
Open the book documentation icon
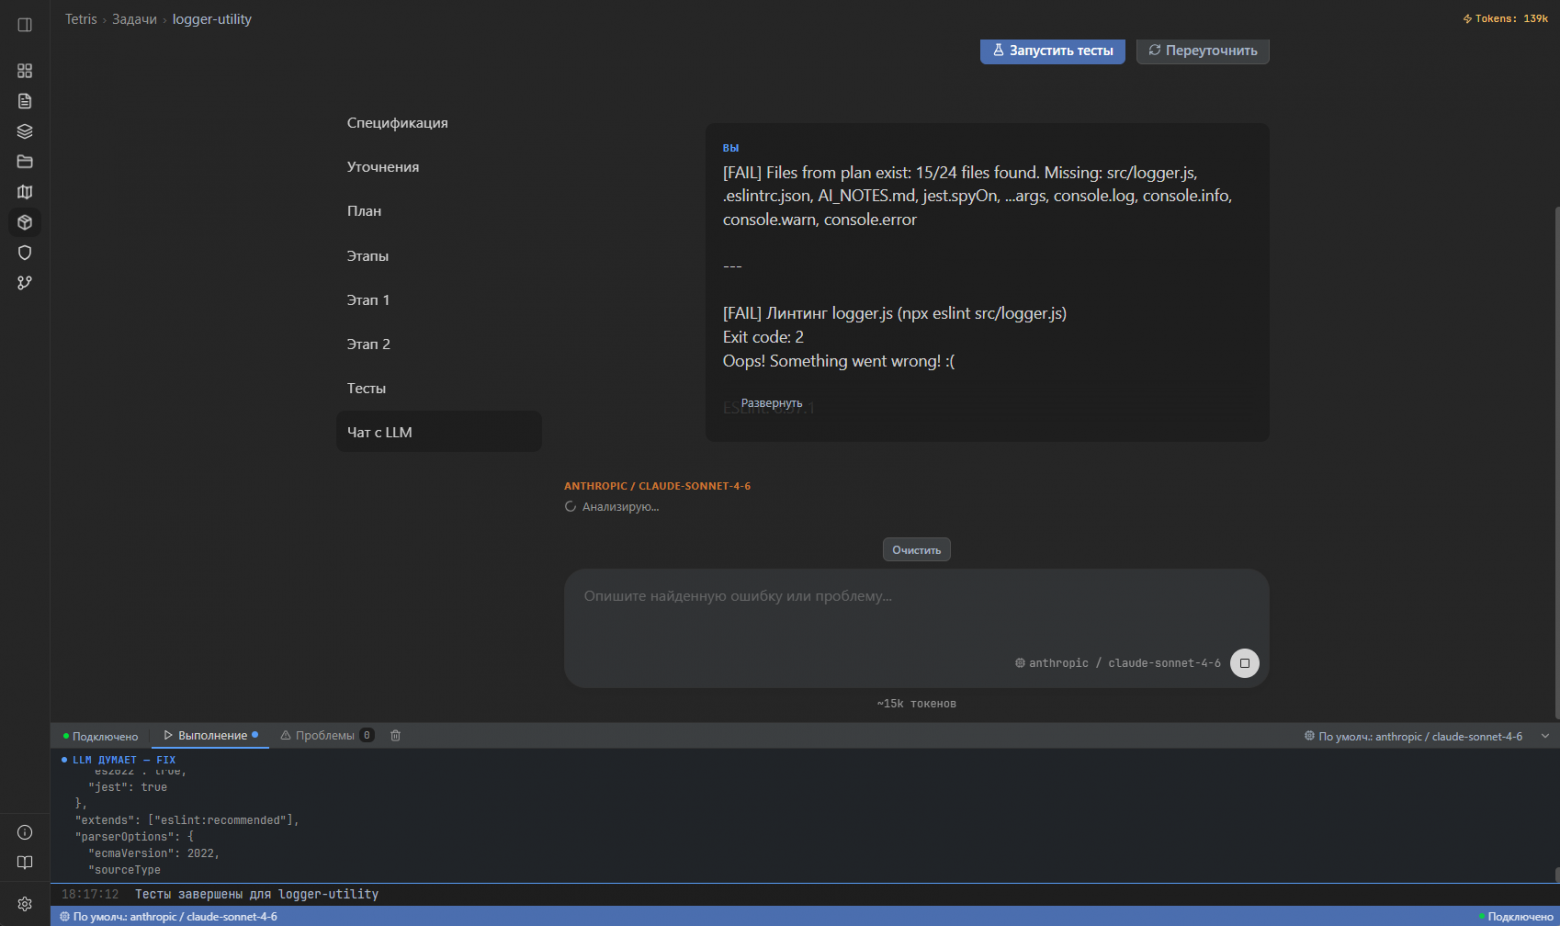point(25,862)
